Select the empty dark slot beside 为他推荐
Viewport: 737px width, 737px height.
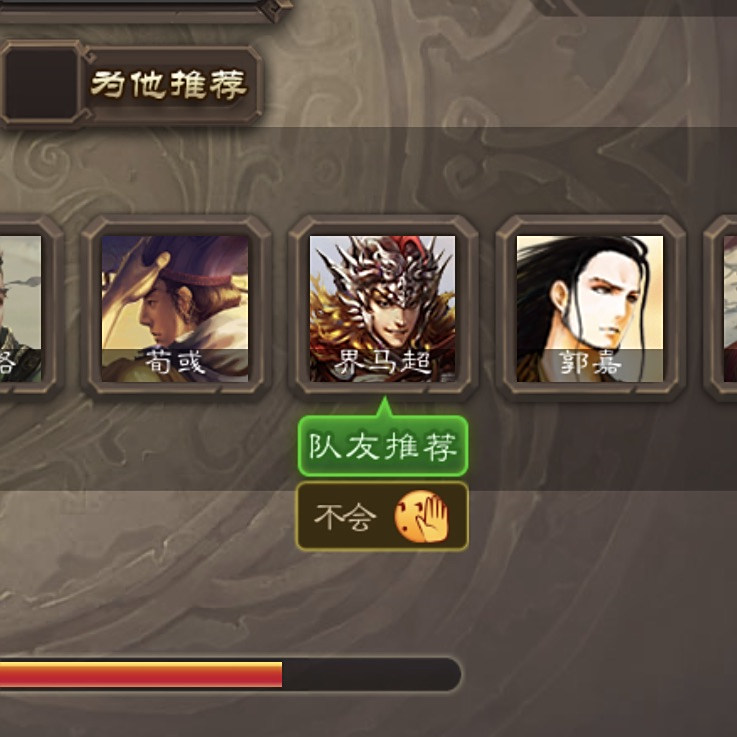click(x=41, y=85)
